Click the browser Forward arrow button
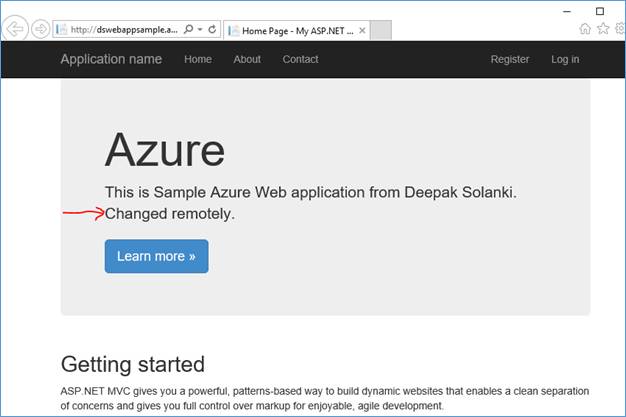 coord(40,29)
